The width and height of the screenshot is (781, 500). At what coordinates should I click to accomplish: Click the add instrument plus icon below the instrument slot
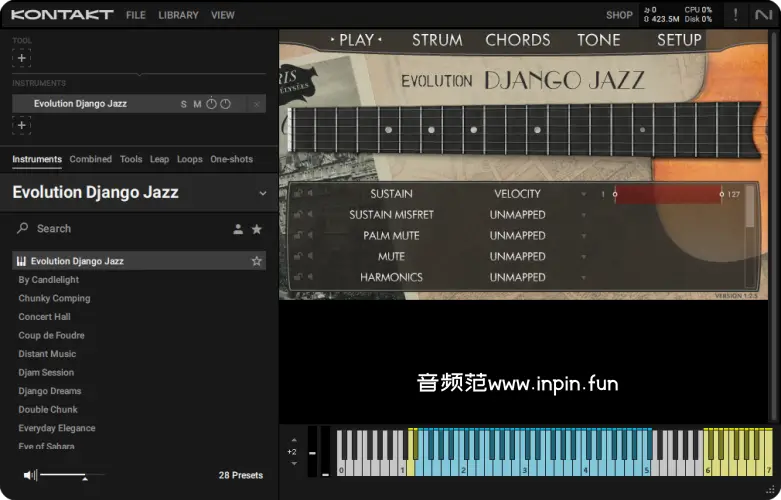[22, 125]
